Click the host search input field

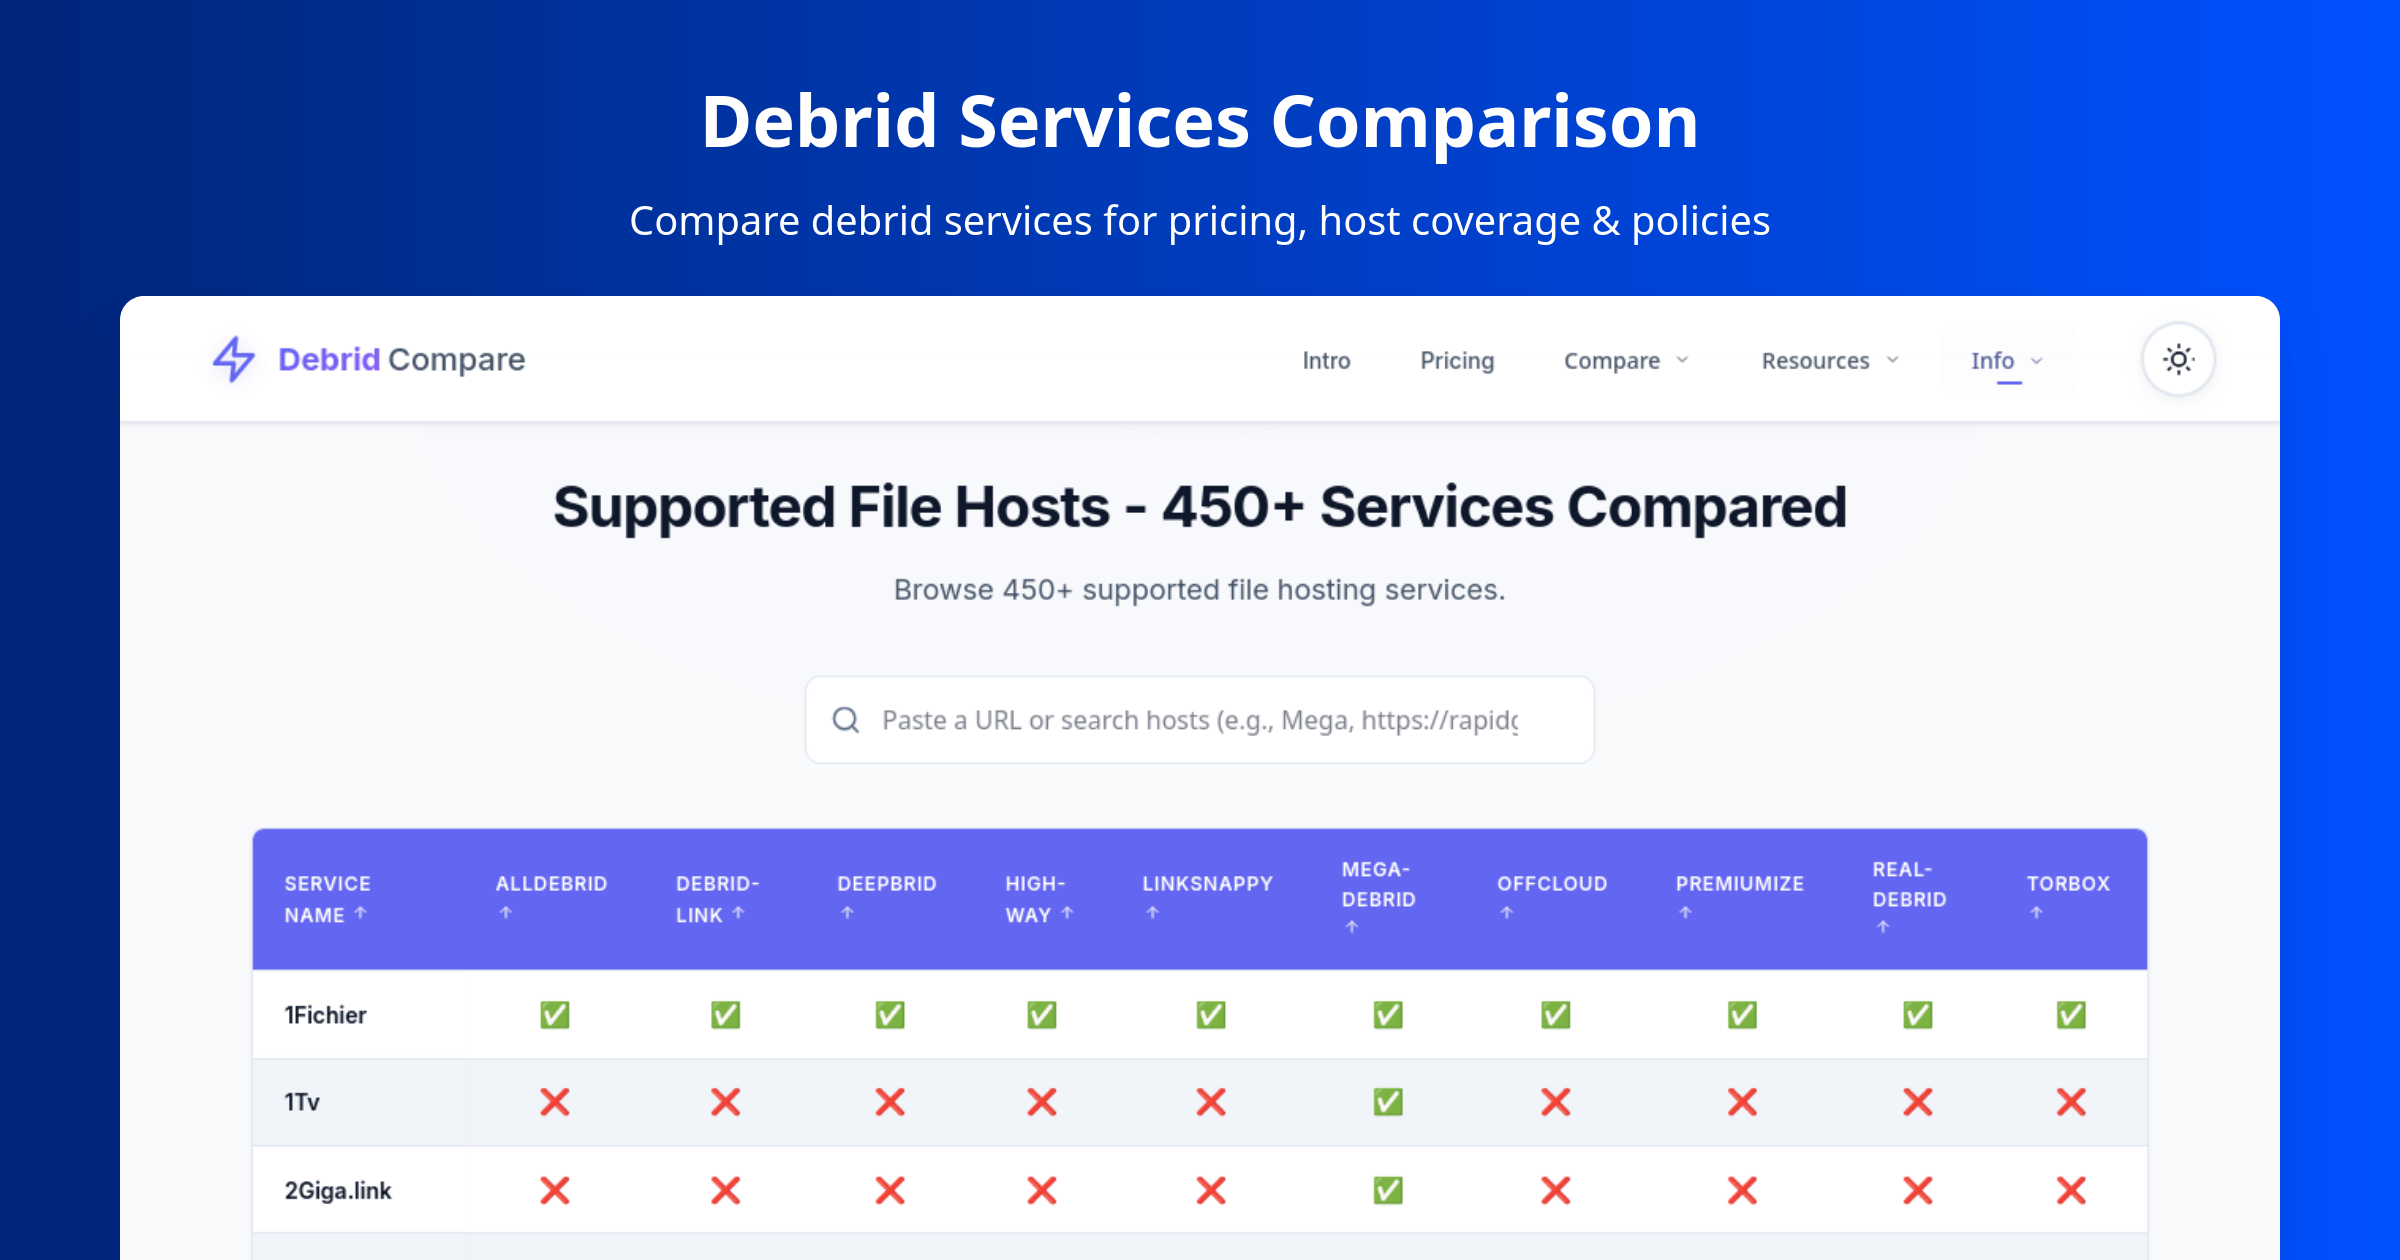point(1198,719)
